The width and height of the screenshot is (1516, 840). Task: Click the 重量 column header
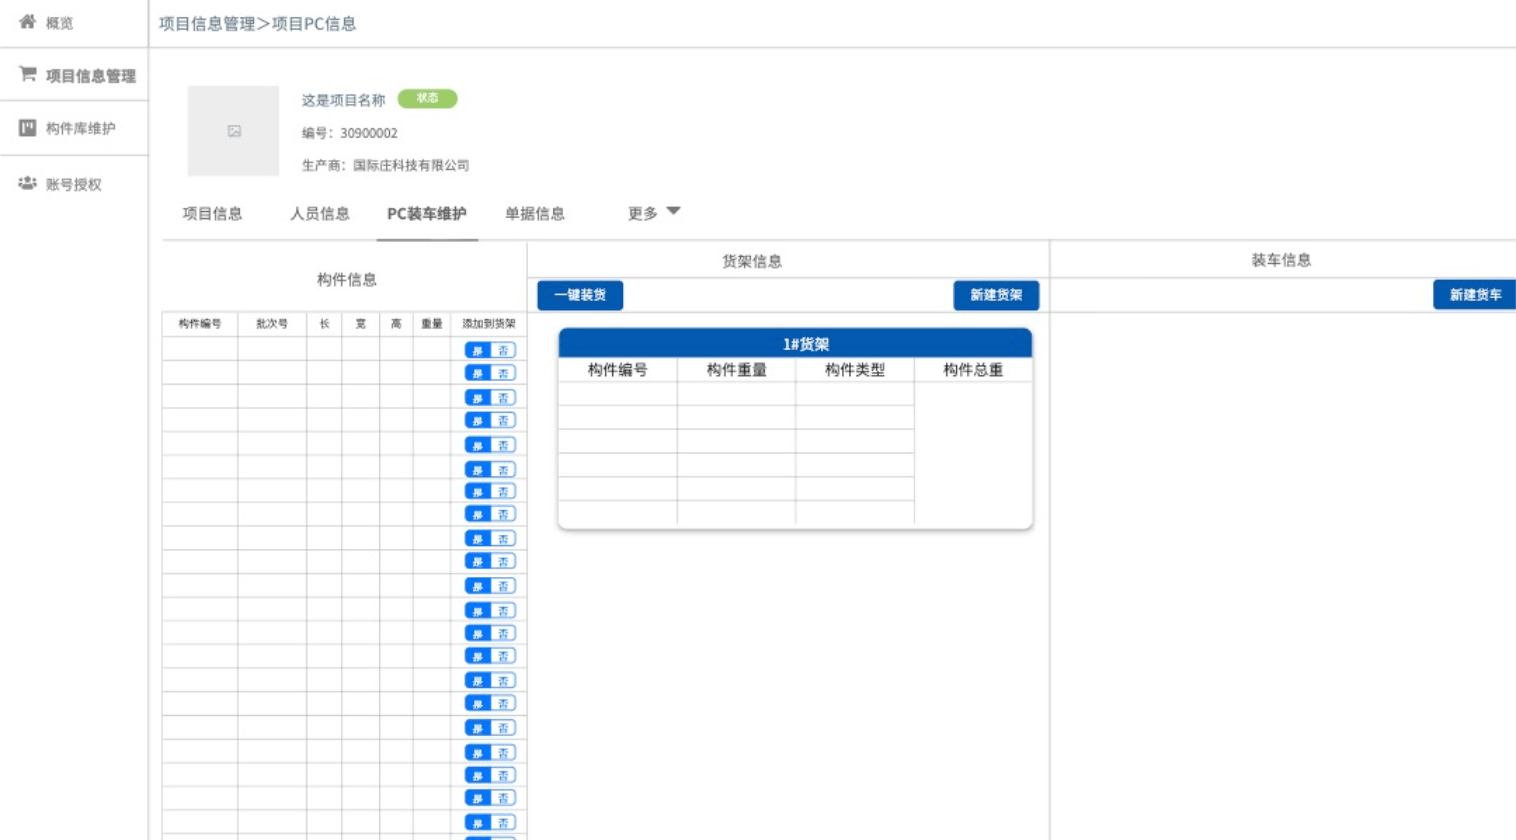432,324
